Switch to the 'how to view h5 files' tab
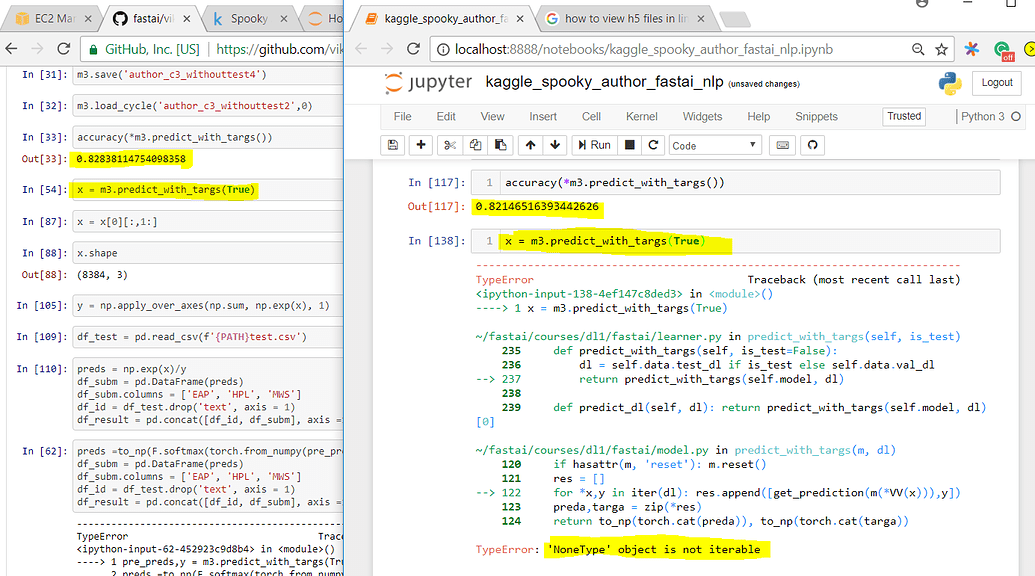Viewport: 1035px width, 576px height. 625,18
